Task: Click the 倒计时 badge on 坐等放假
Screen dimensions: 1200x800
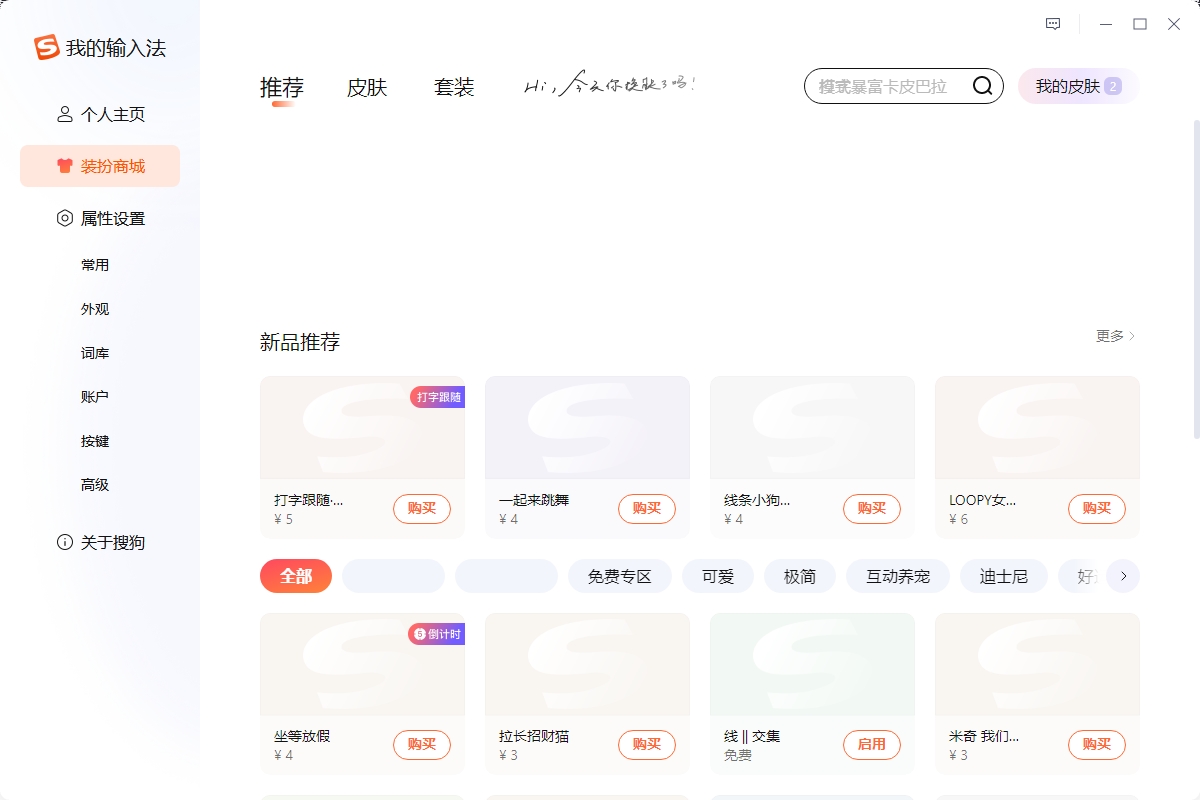Action: 436,634
